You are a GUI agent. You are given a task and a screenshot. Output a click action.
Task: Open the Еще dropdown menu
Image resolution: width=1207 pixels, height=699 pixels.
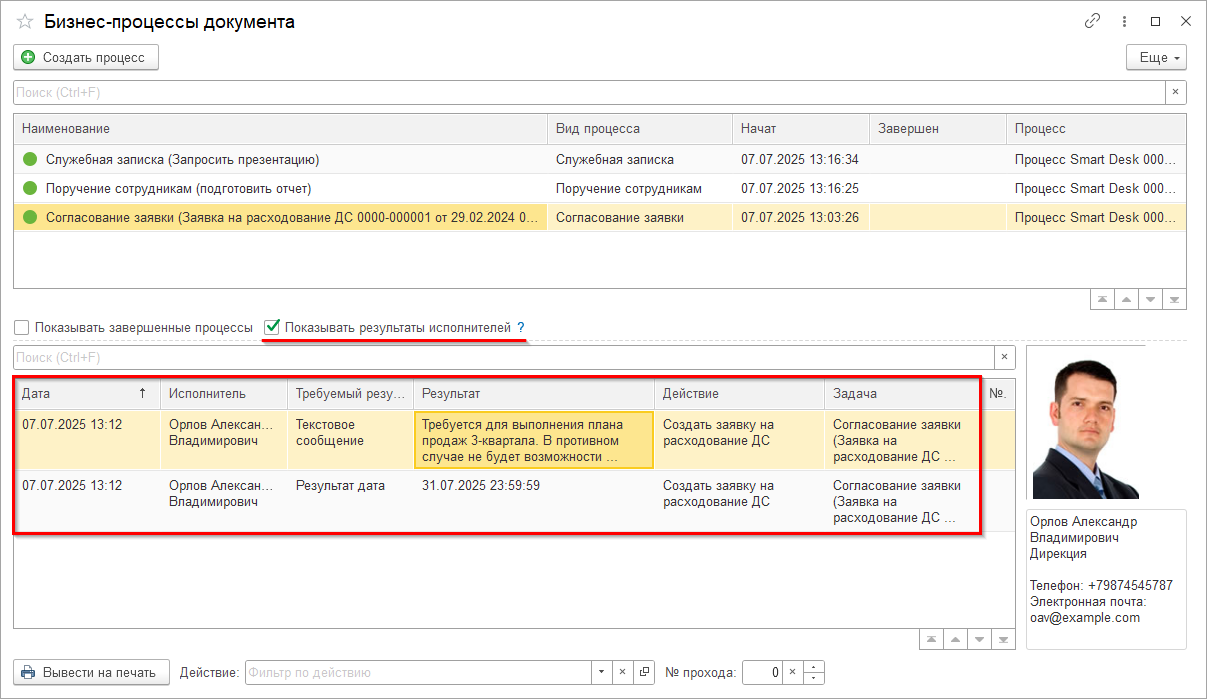pos(1156,57)
